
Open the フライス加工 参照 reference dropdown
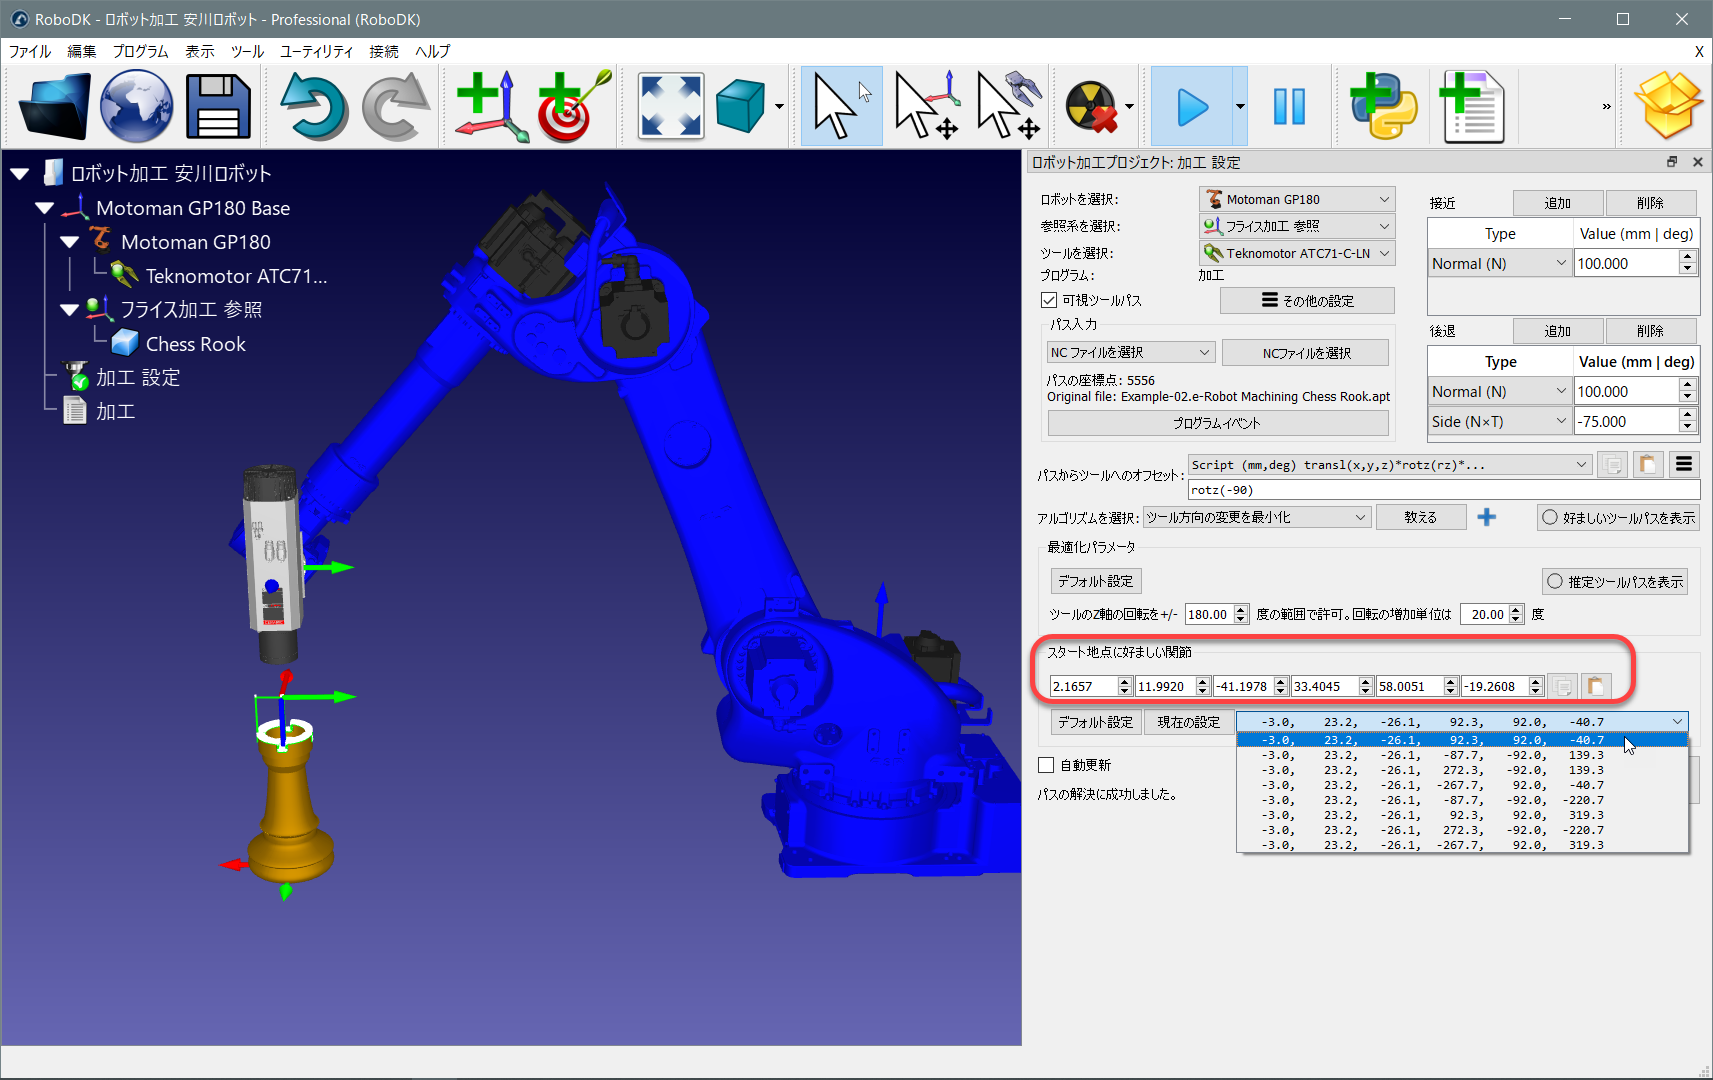point(1297,226)
